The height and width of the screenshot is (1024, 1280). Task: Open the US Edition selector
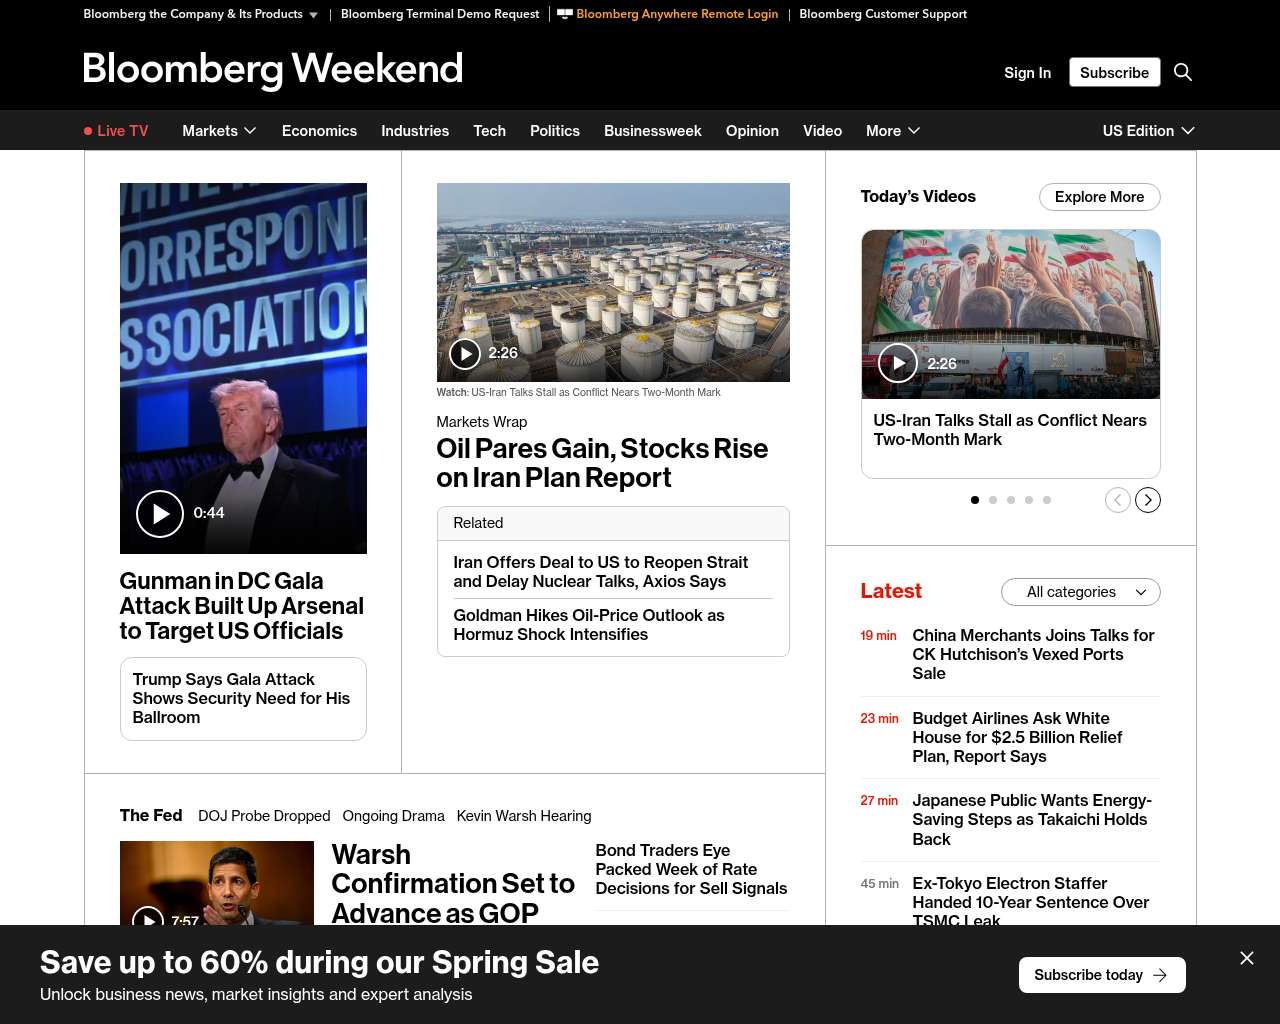click(1149, 131)
